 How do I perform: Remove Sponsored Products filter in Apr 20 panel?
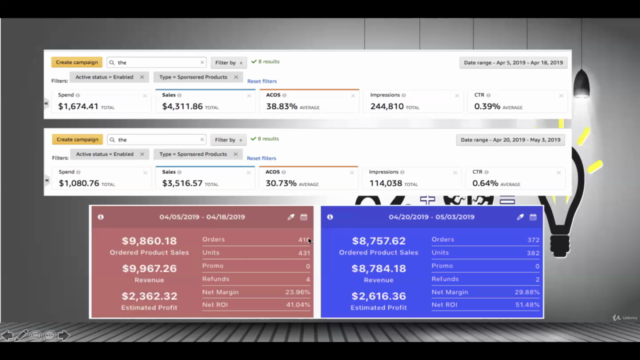click(x=236, y=154)
